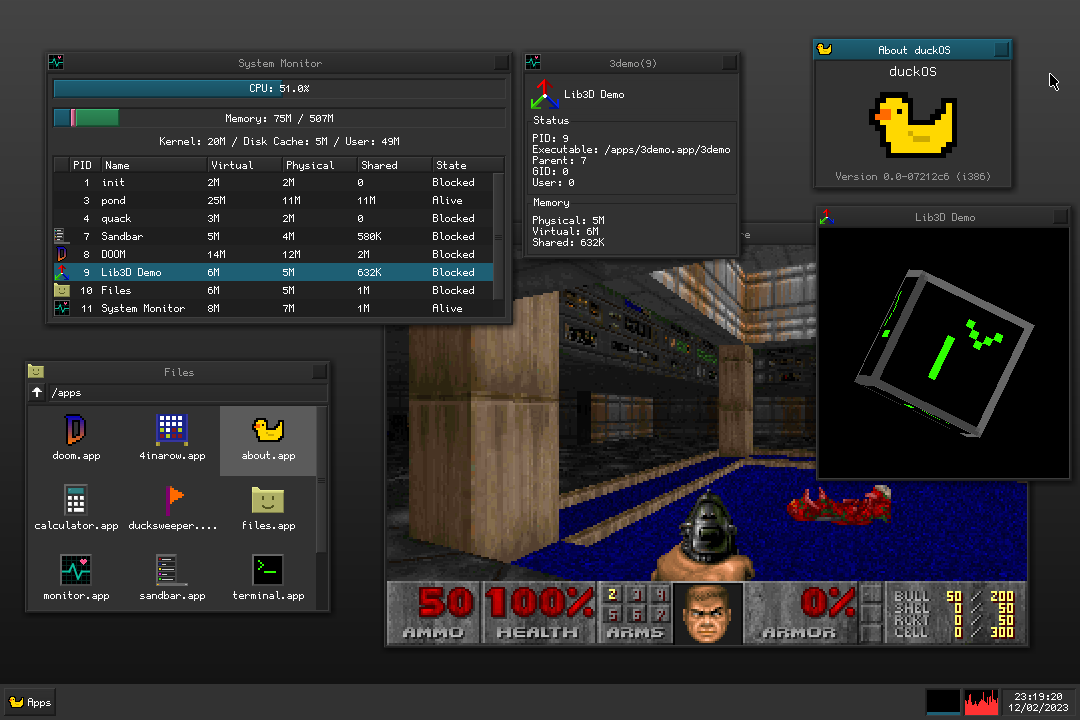
Task: Click System Monitor title bar pulse icon
Action: pos(56,63)
